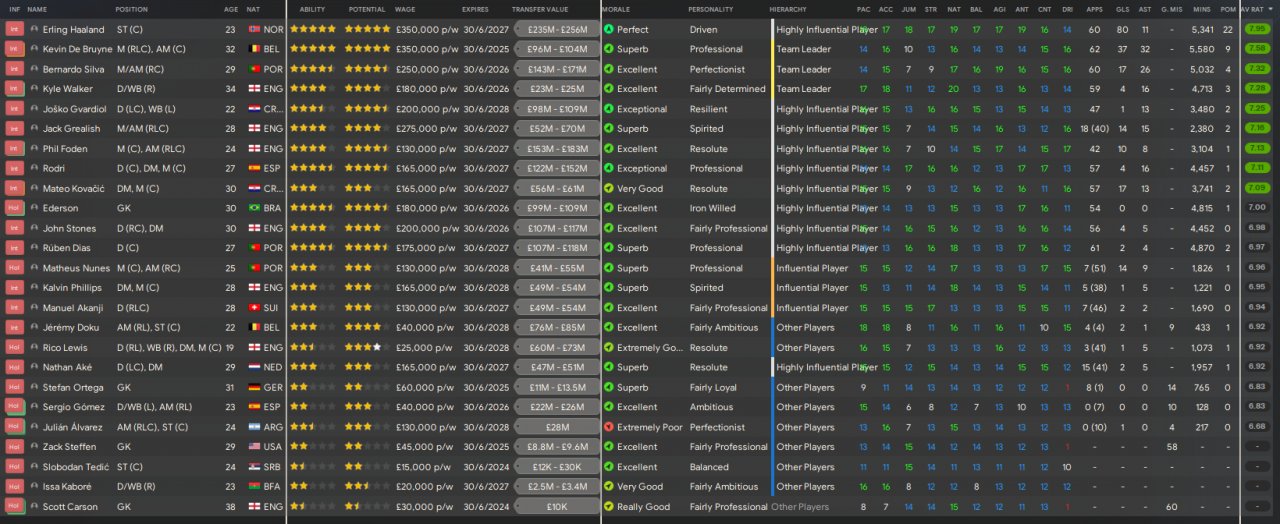Click the Hol status badge in Ederson's row

pyautogui.click(x=14, y=208)
